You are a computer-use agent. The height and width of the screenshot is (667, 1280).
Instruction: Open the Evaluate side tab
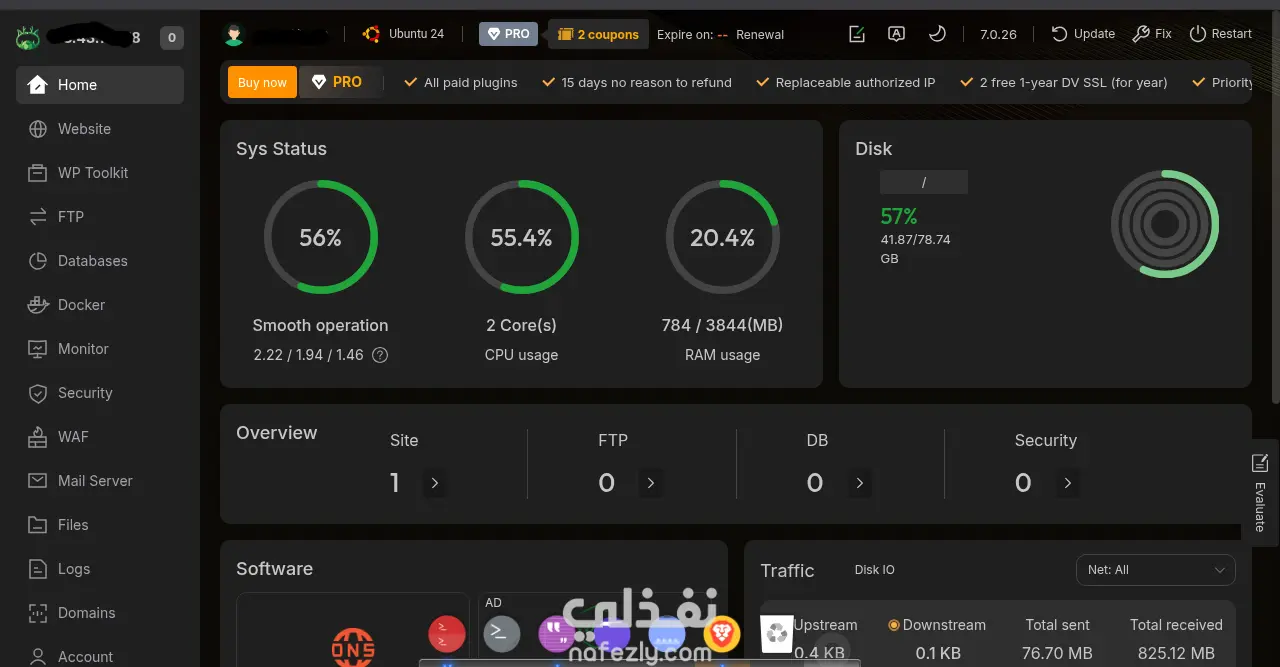click(1260, 493)
